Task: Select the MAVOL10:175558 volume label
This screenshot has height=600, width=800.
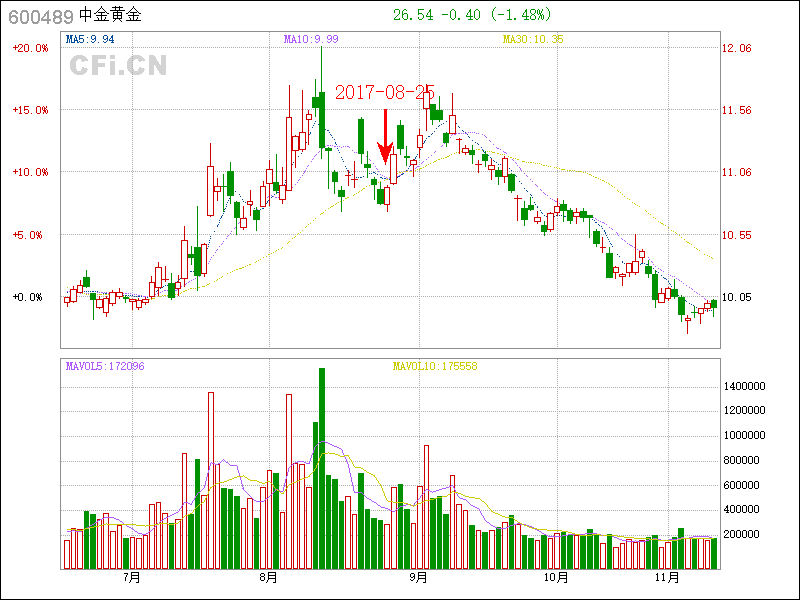Action: 435,366
